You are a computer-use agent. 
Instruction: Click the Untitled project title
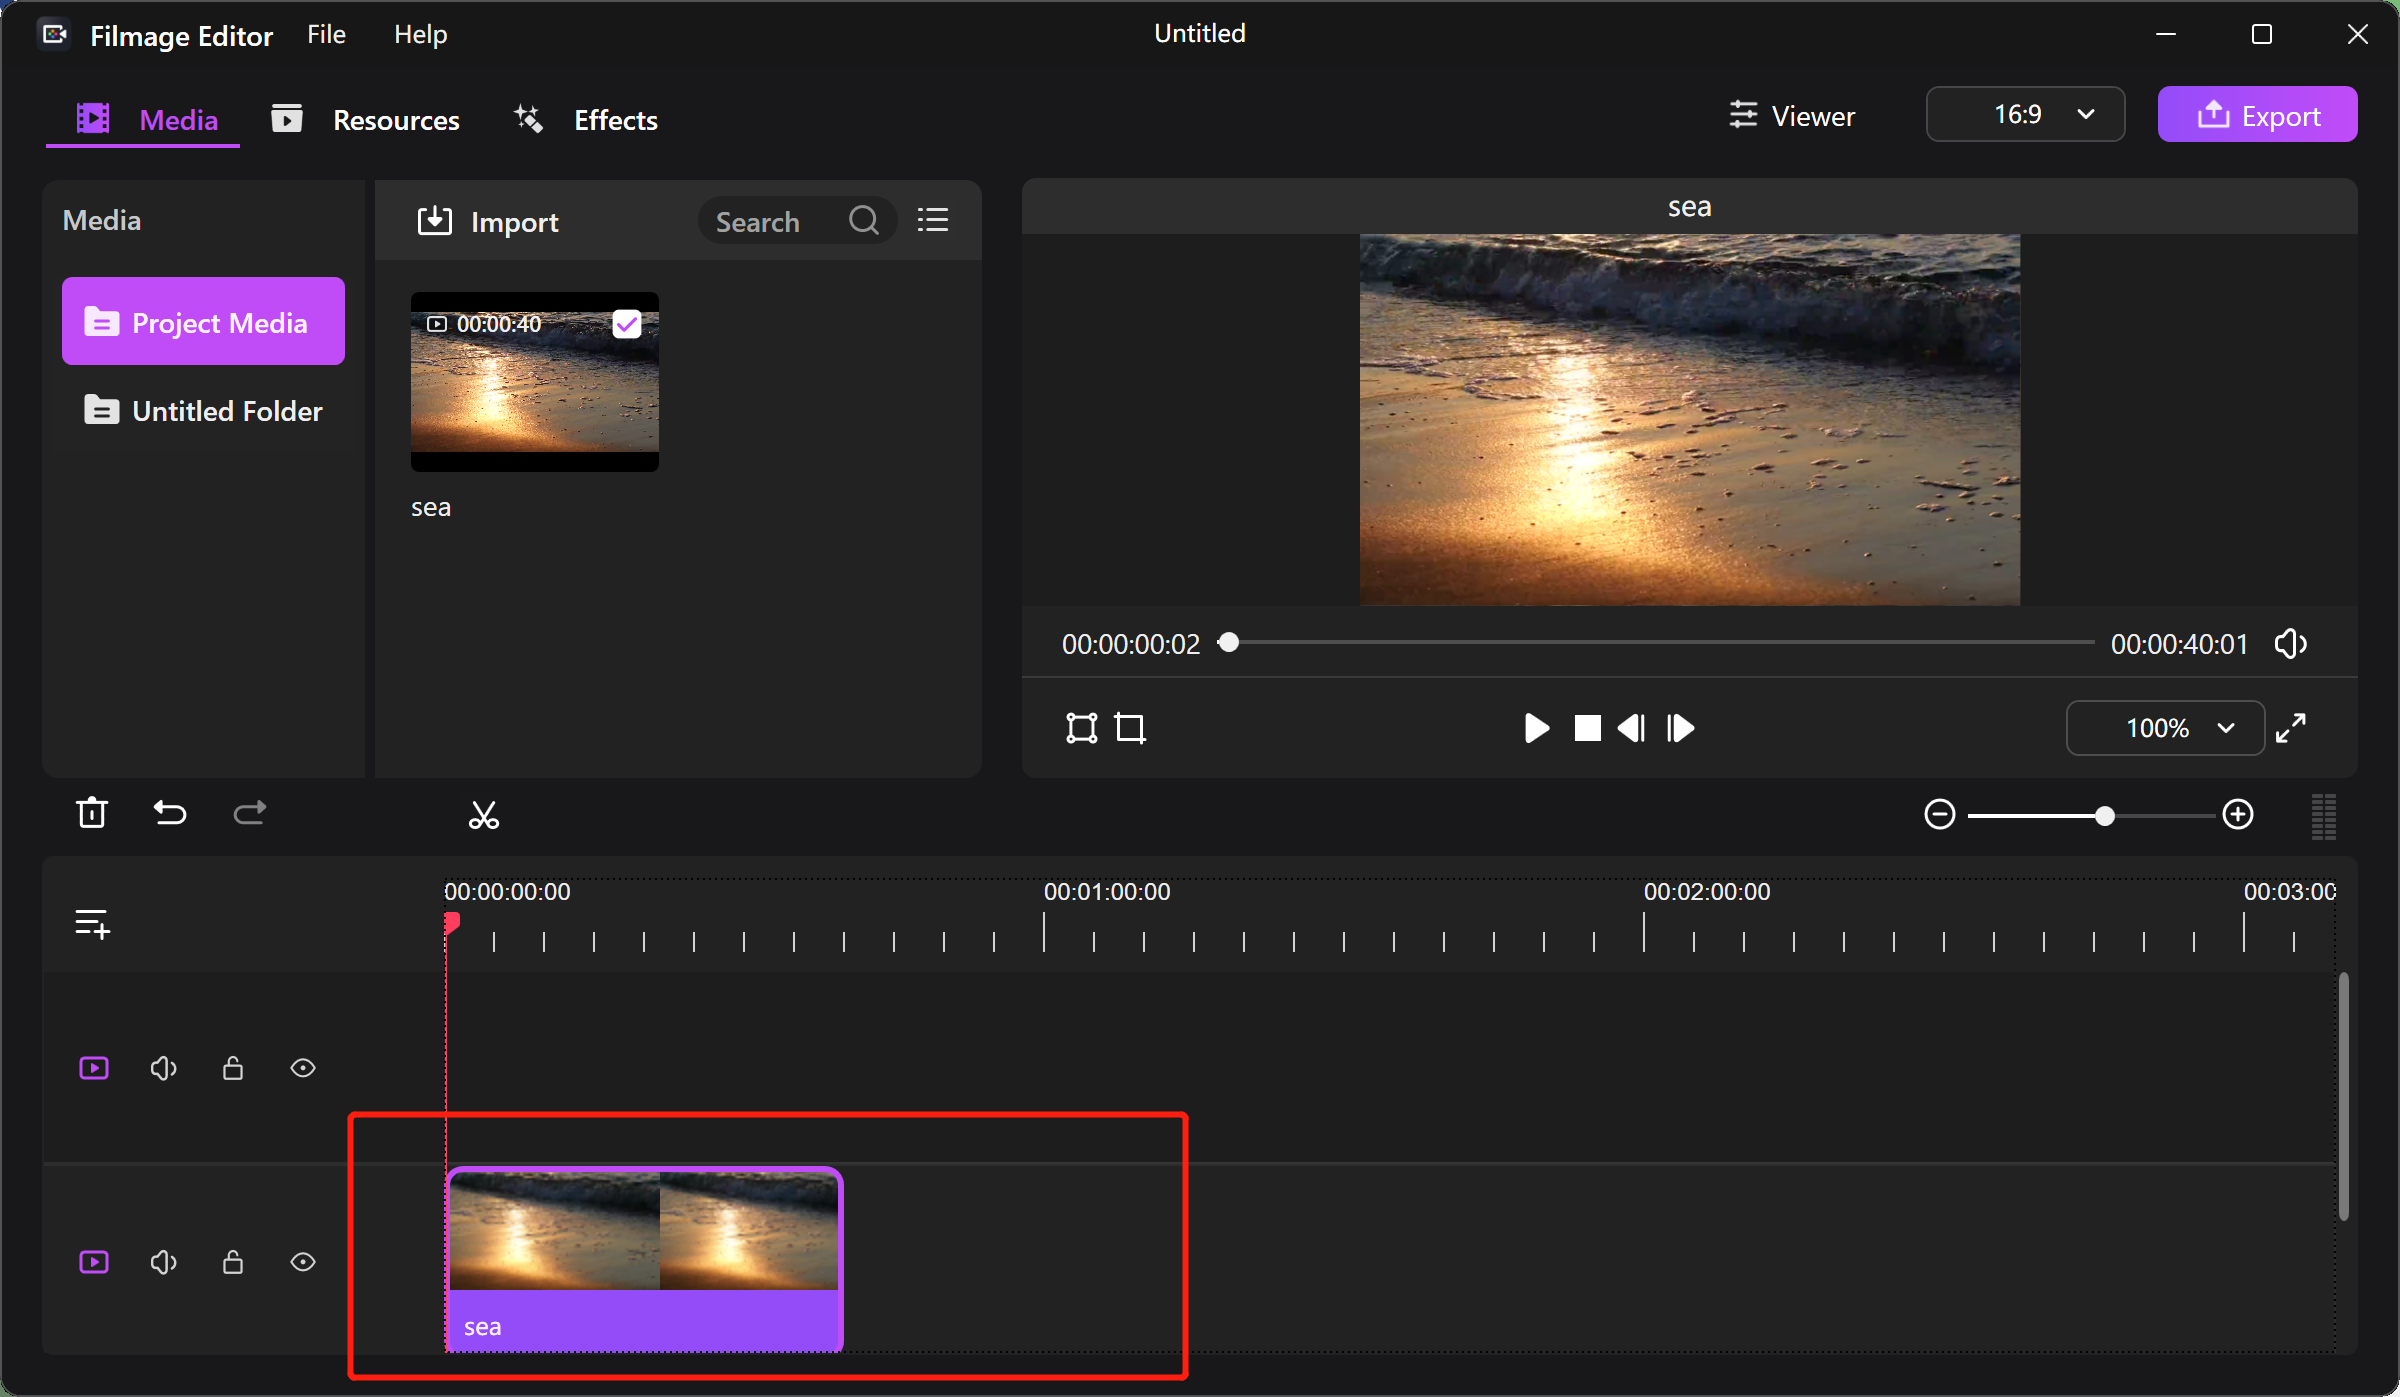pos(1200,33)
